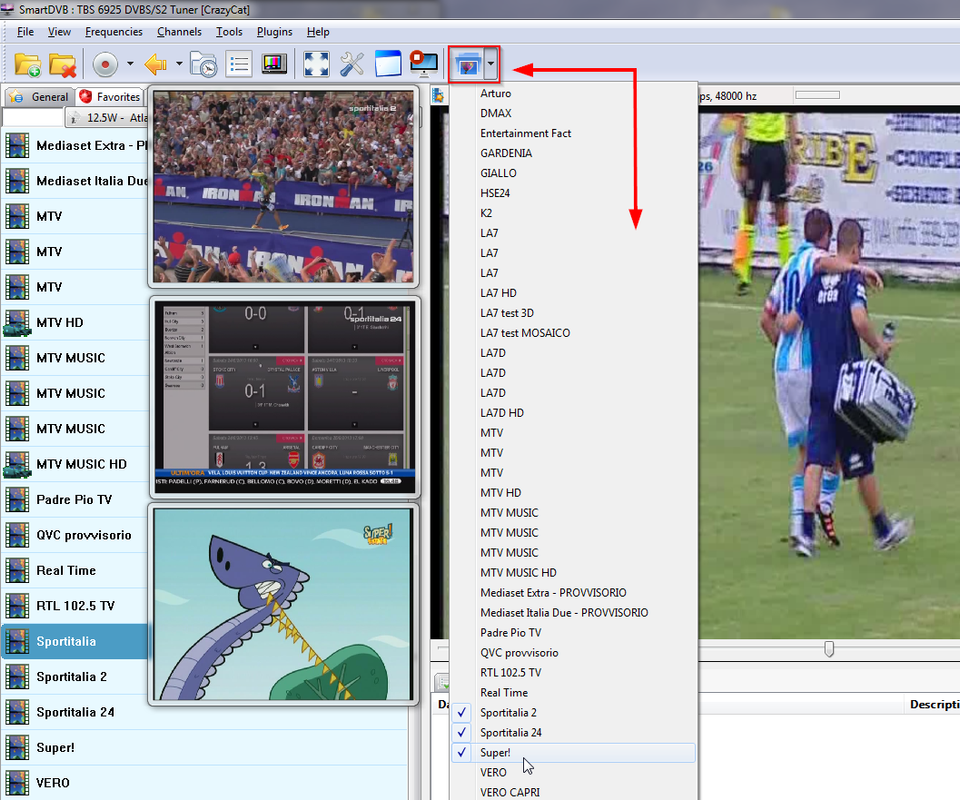Select MTV HD in the channel list

[75, 323]
